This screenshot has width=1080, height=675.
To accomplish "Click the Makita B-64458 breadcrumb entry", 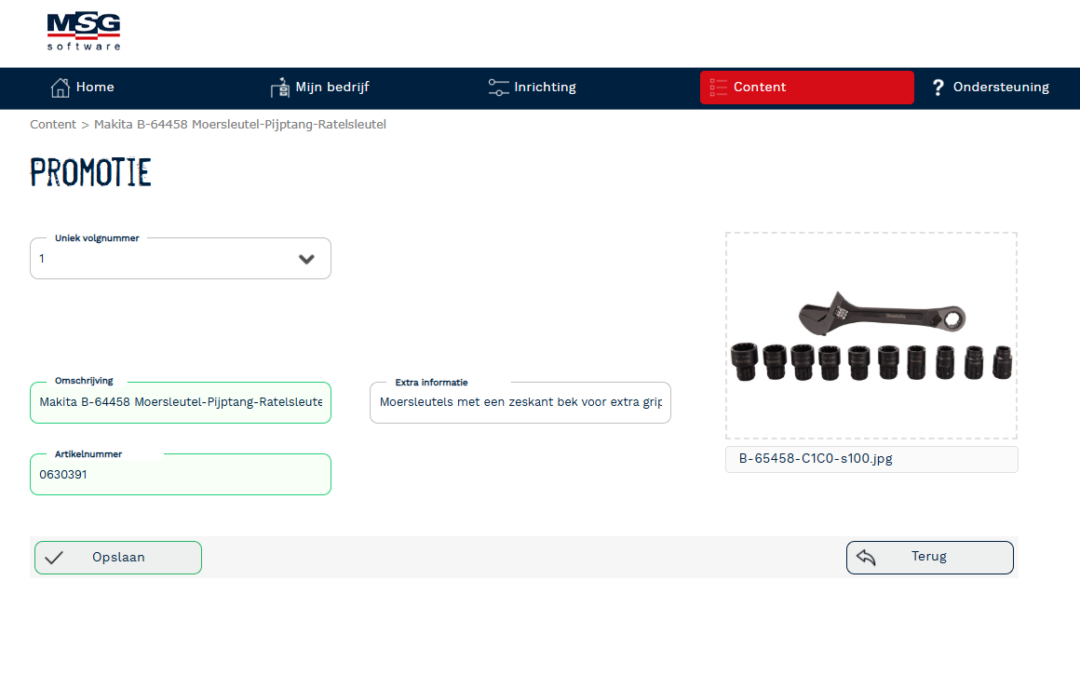I will [x=240, y=125].
